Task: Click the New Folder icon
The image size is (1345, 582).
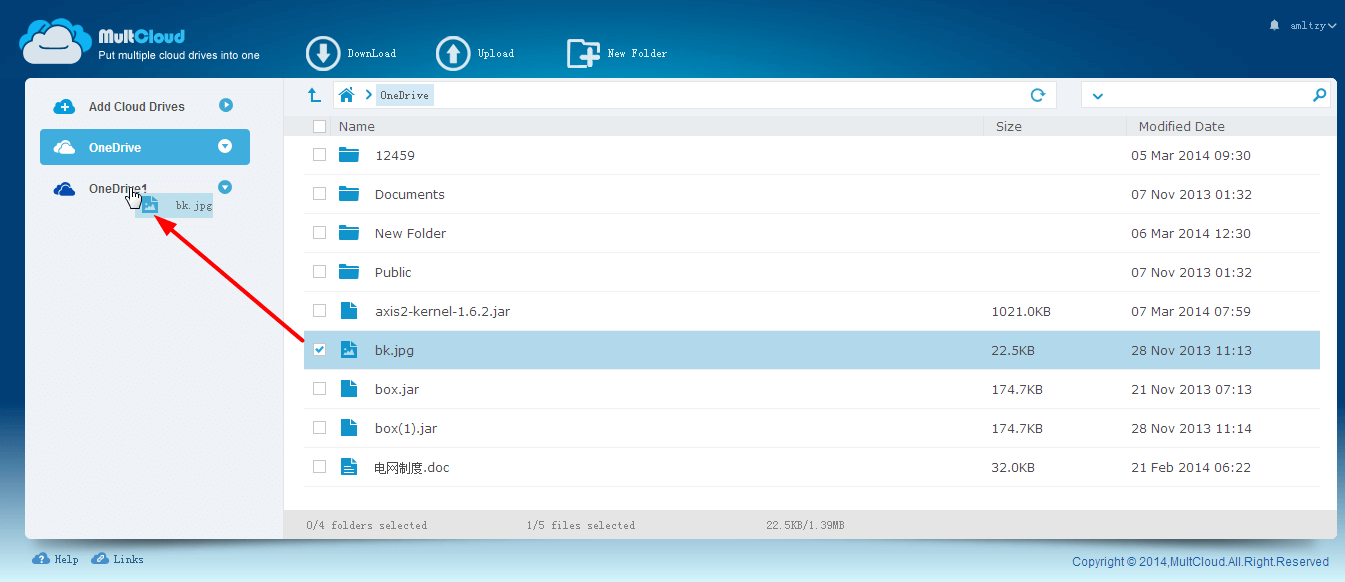Action: 583,54
